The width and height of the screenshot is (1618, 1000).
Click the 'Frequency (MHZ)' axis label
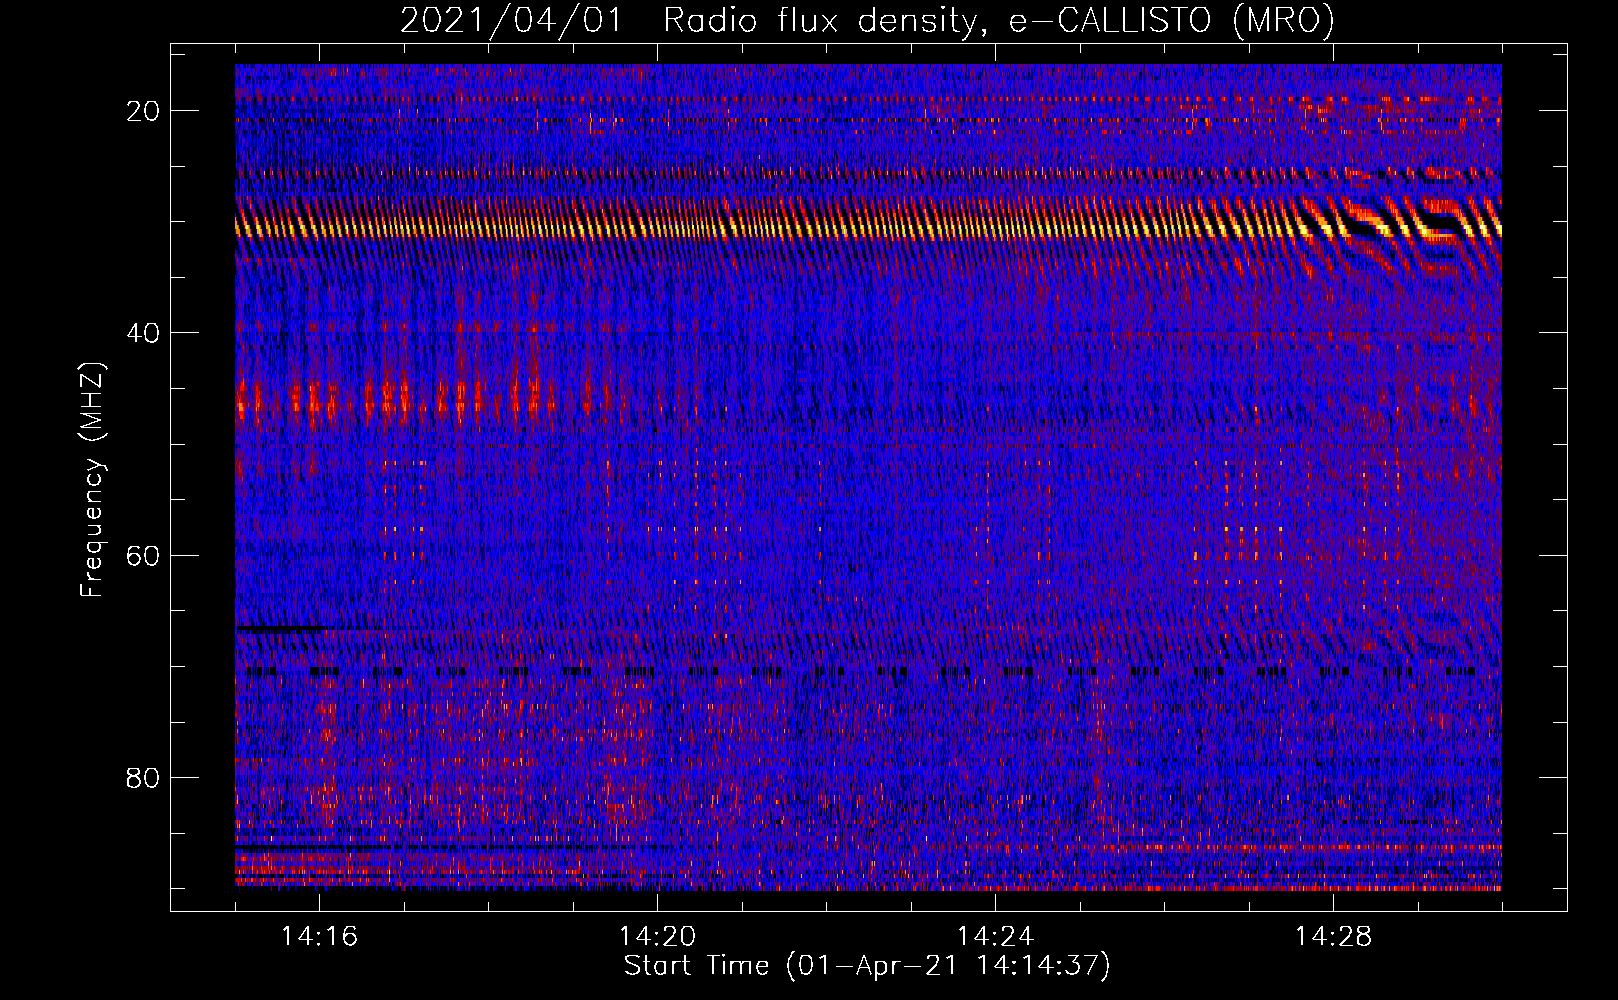tap(92, 480)
